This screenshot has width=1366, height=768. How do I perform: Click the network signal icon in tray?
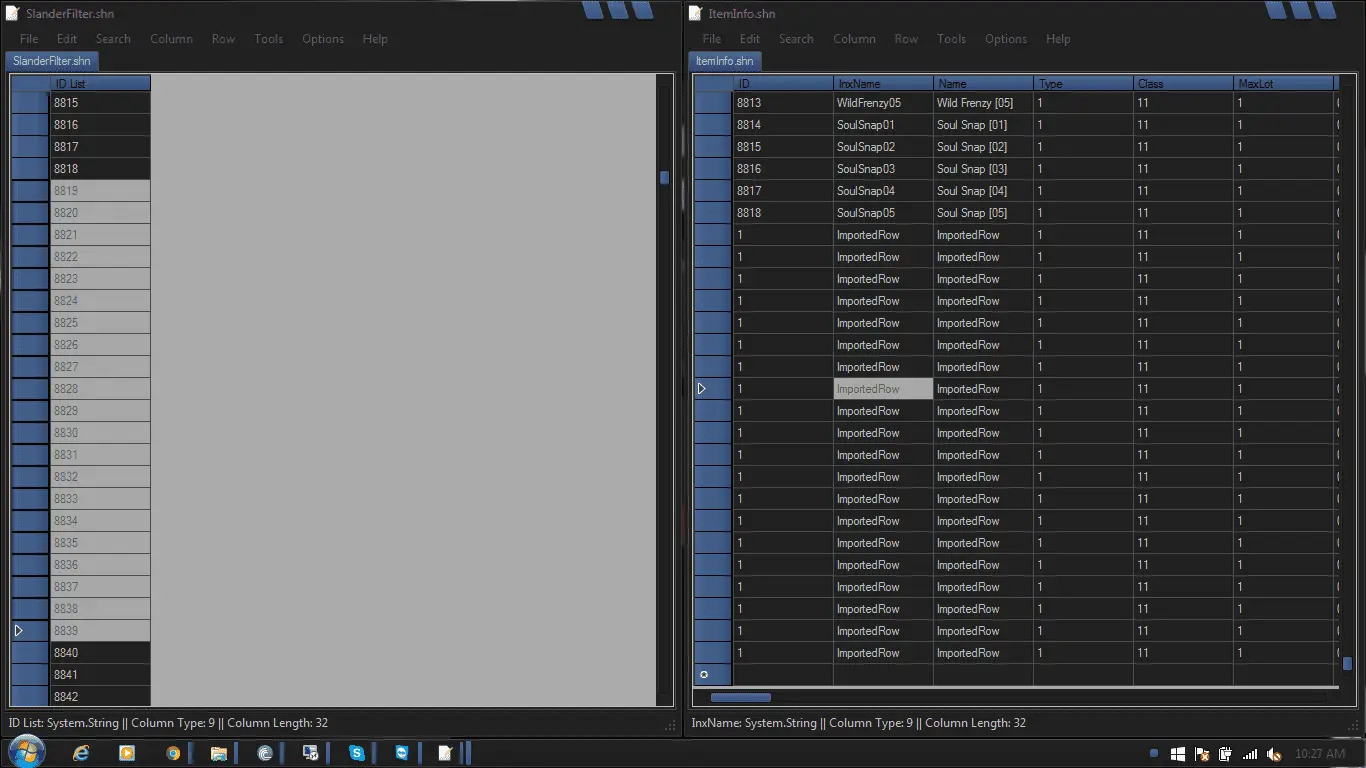1250,754
